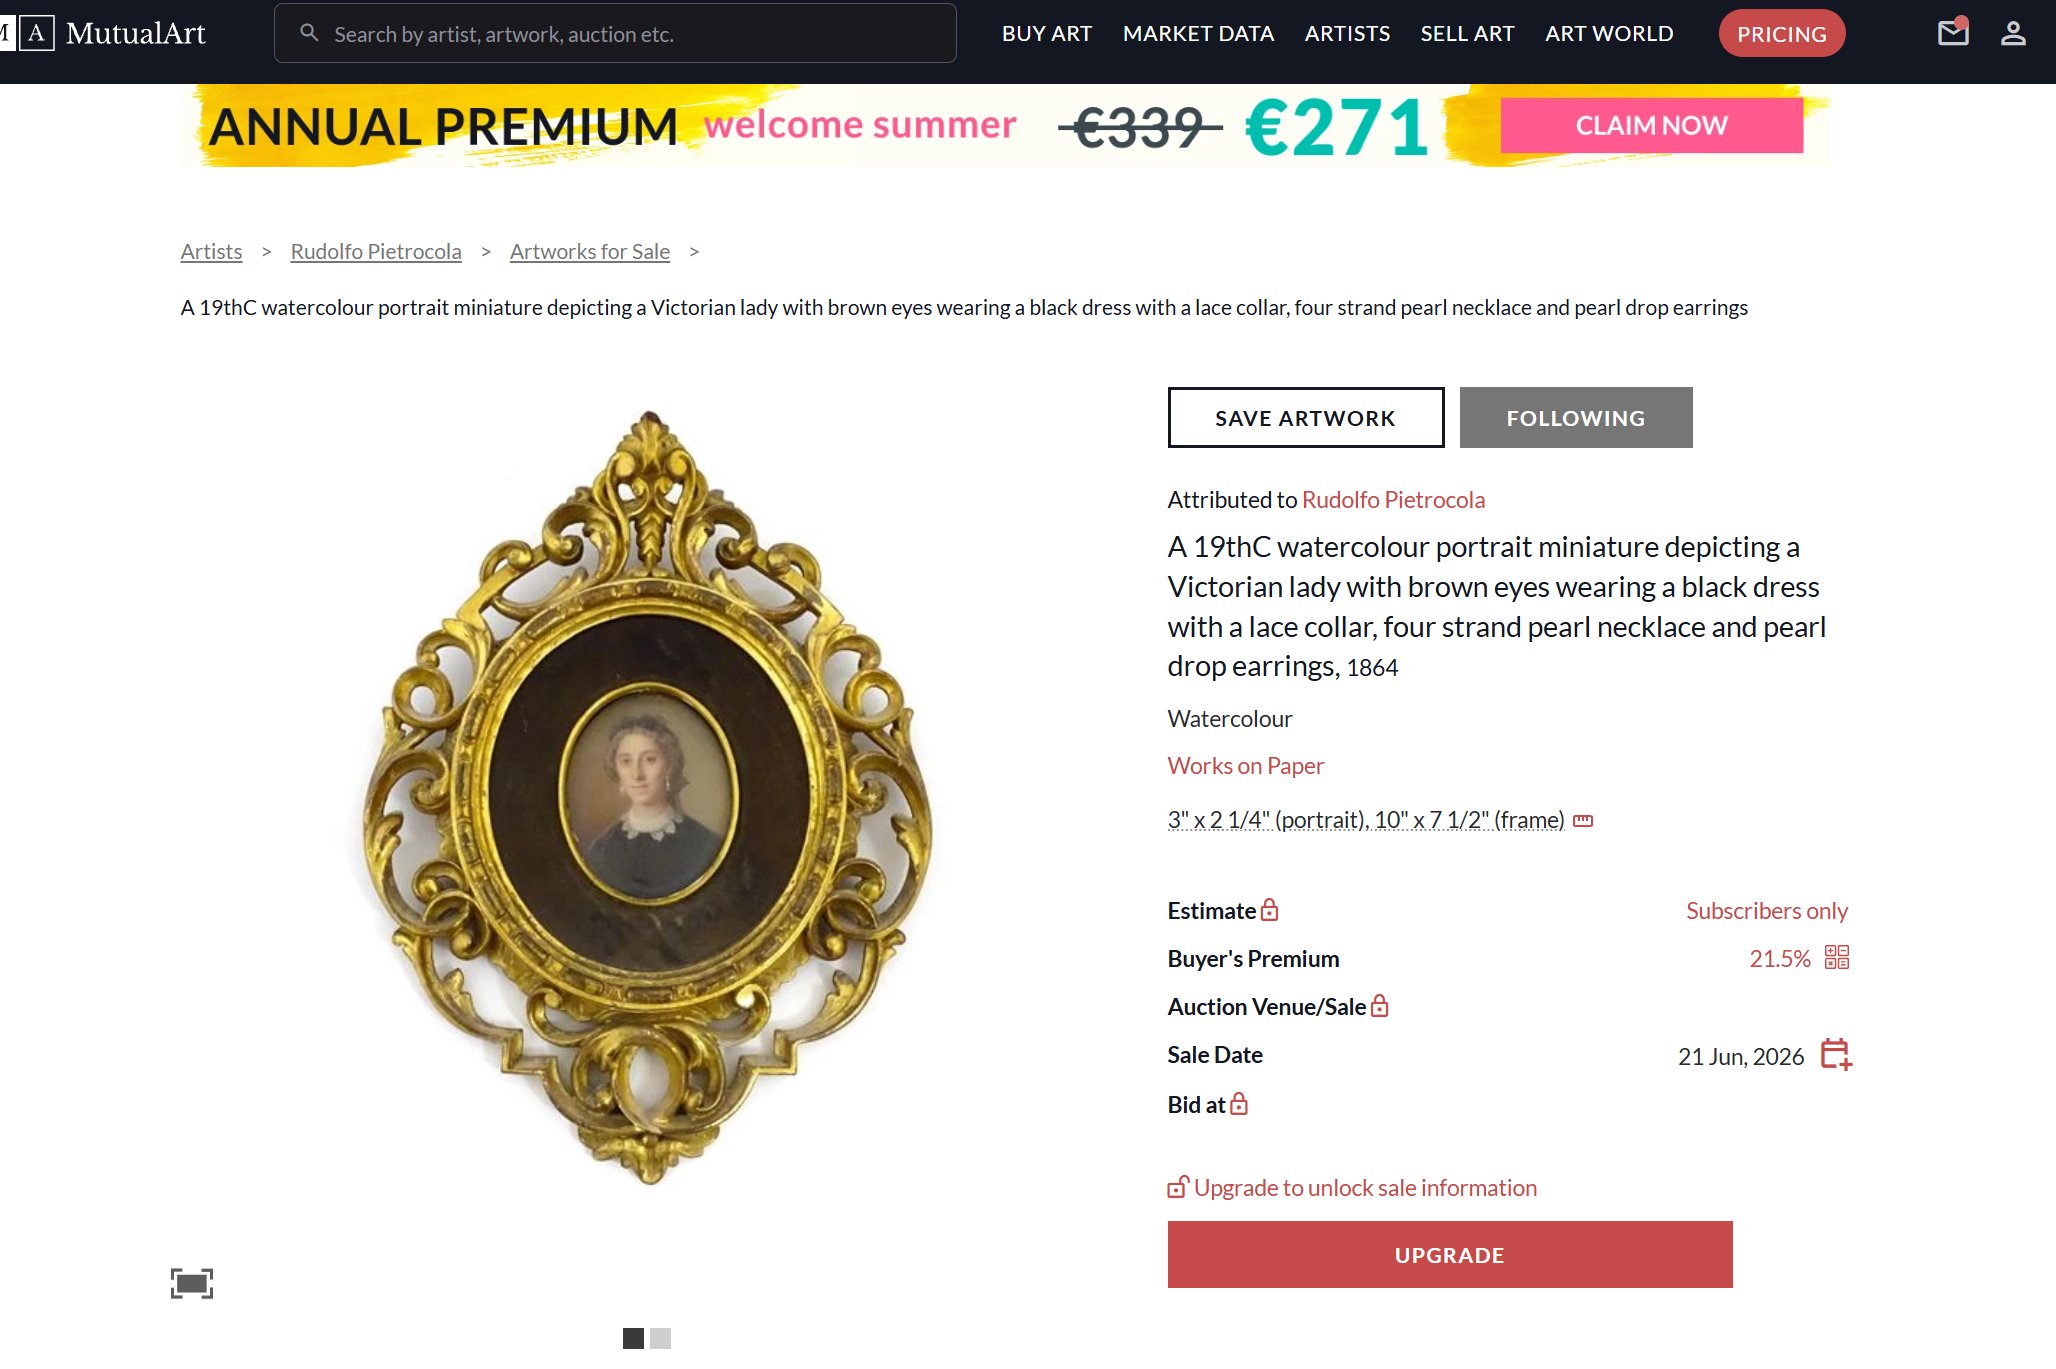Open the Art World menu
This screenshot has height=1369, width=2056.
pos(1609,33)
